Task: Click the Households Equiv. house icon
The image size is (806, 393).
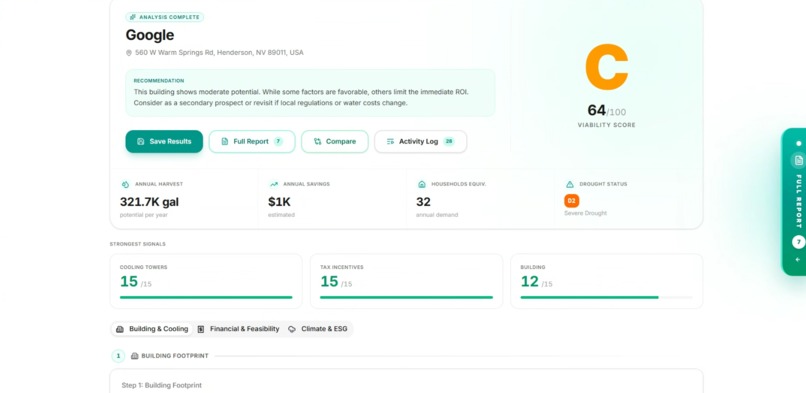Action: click(422, 184)
